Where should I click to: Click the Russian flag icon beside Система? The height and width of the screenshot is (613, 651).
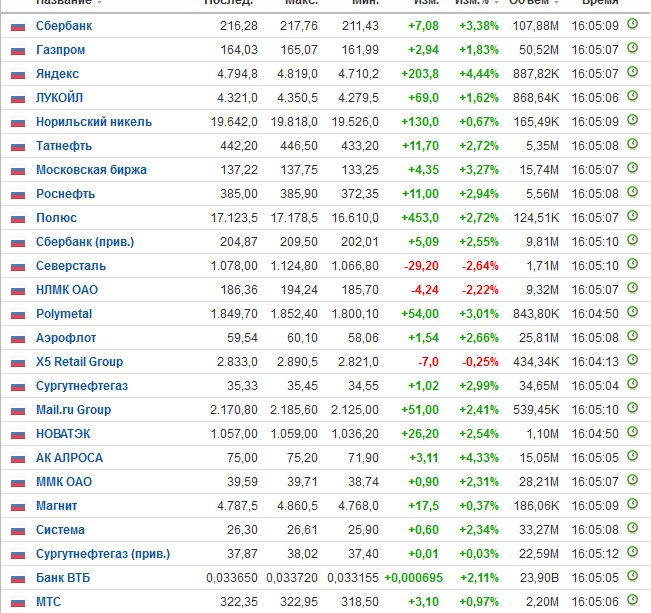point(18,531)
